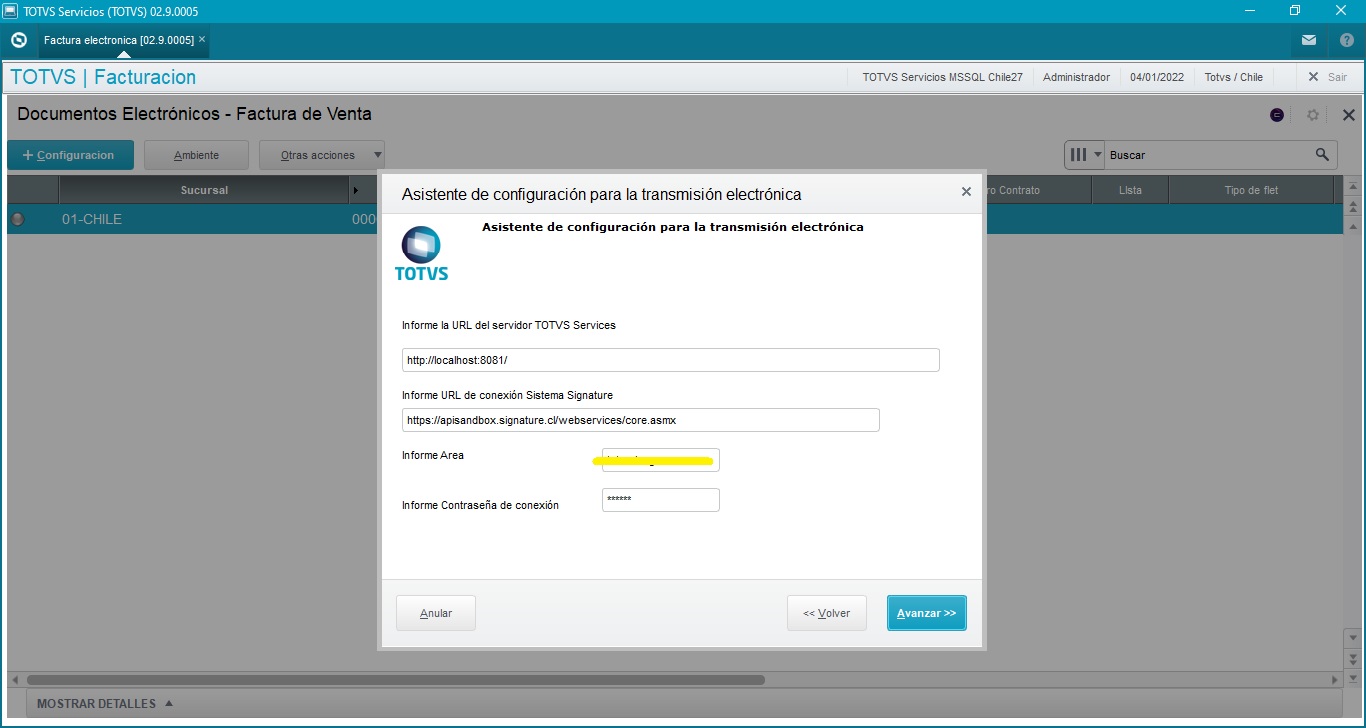Viewport: 1366px width, 728px height.
Task: Move up one row with single up arrow
Action: click(x=1353, y=225)
